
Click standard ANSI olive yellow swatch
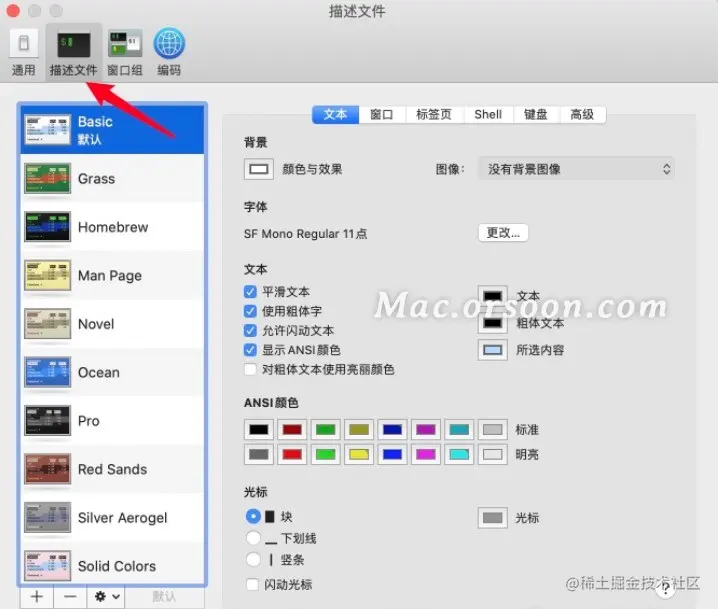(x=359, y=430)
